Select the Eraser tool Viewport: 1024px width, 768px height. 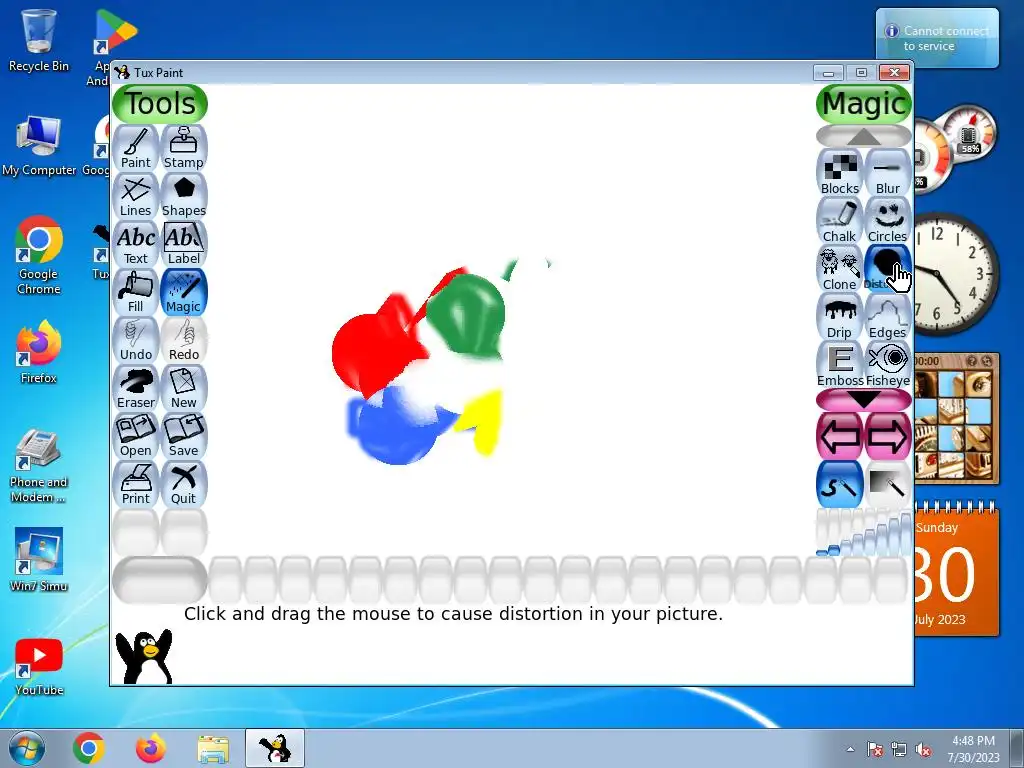point(136,388)
